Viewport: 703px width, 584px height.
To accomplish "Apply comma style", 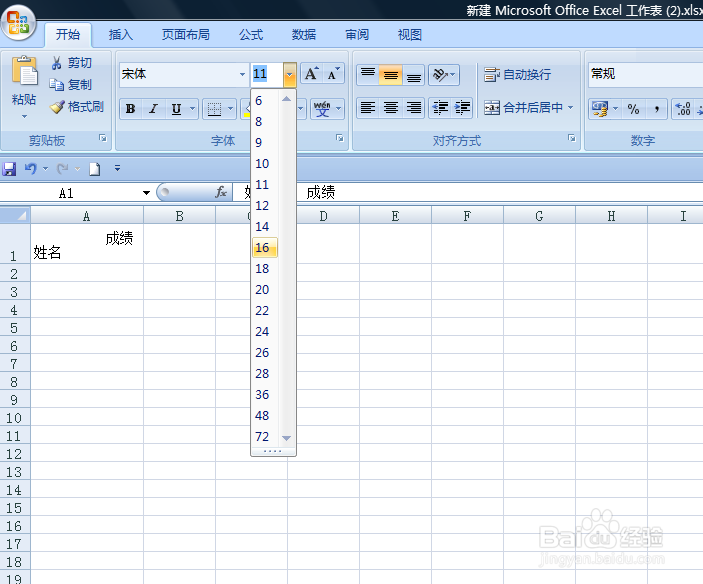I will pos(656,109).
